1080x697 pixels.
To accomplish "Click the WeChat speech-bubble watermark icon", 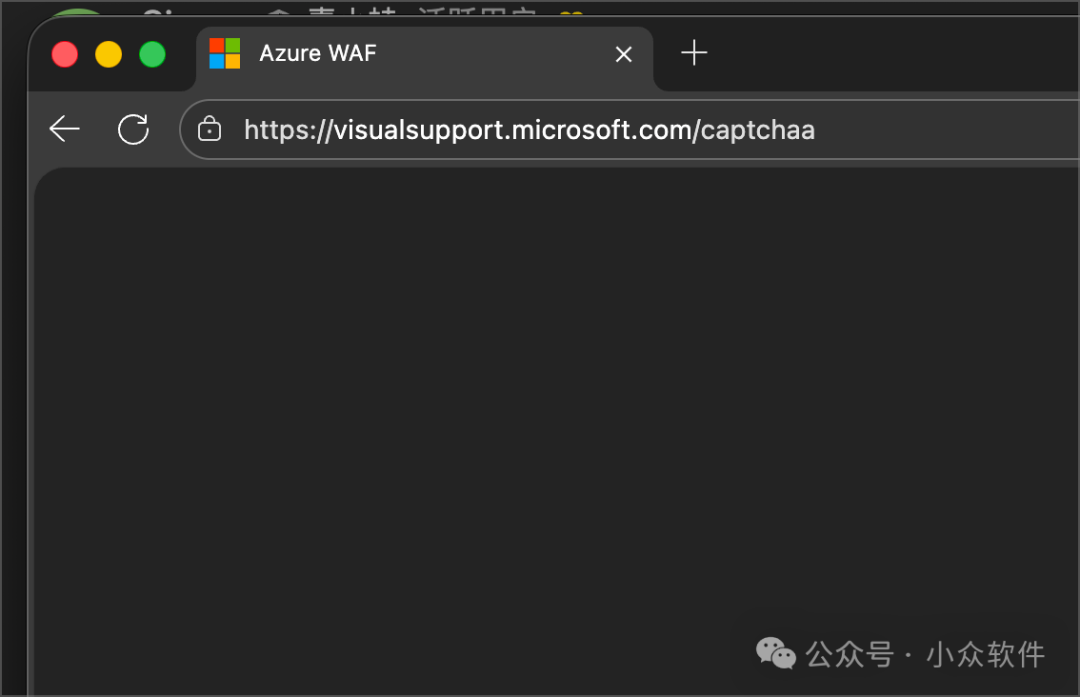I will (776, 654).
